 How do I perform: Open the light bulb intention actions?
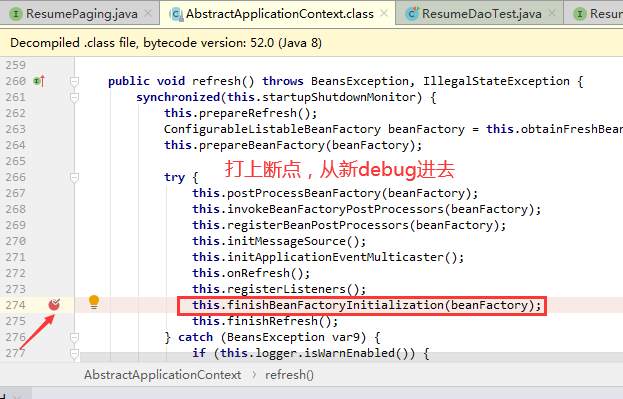(x=94, y=302)
